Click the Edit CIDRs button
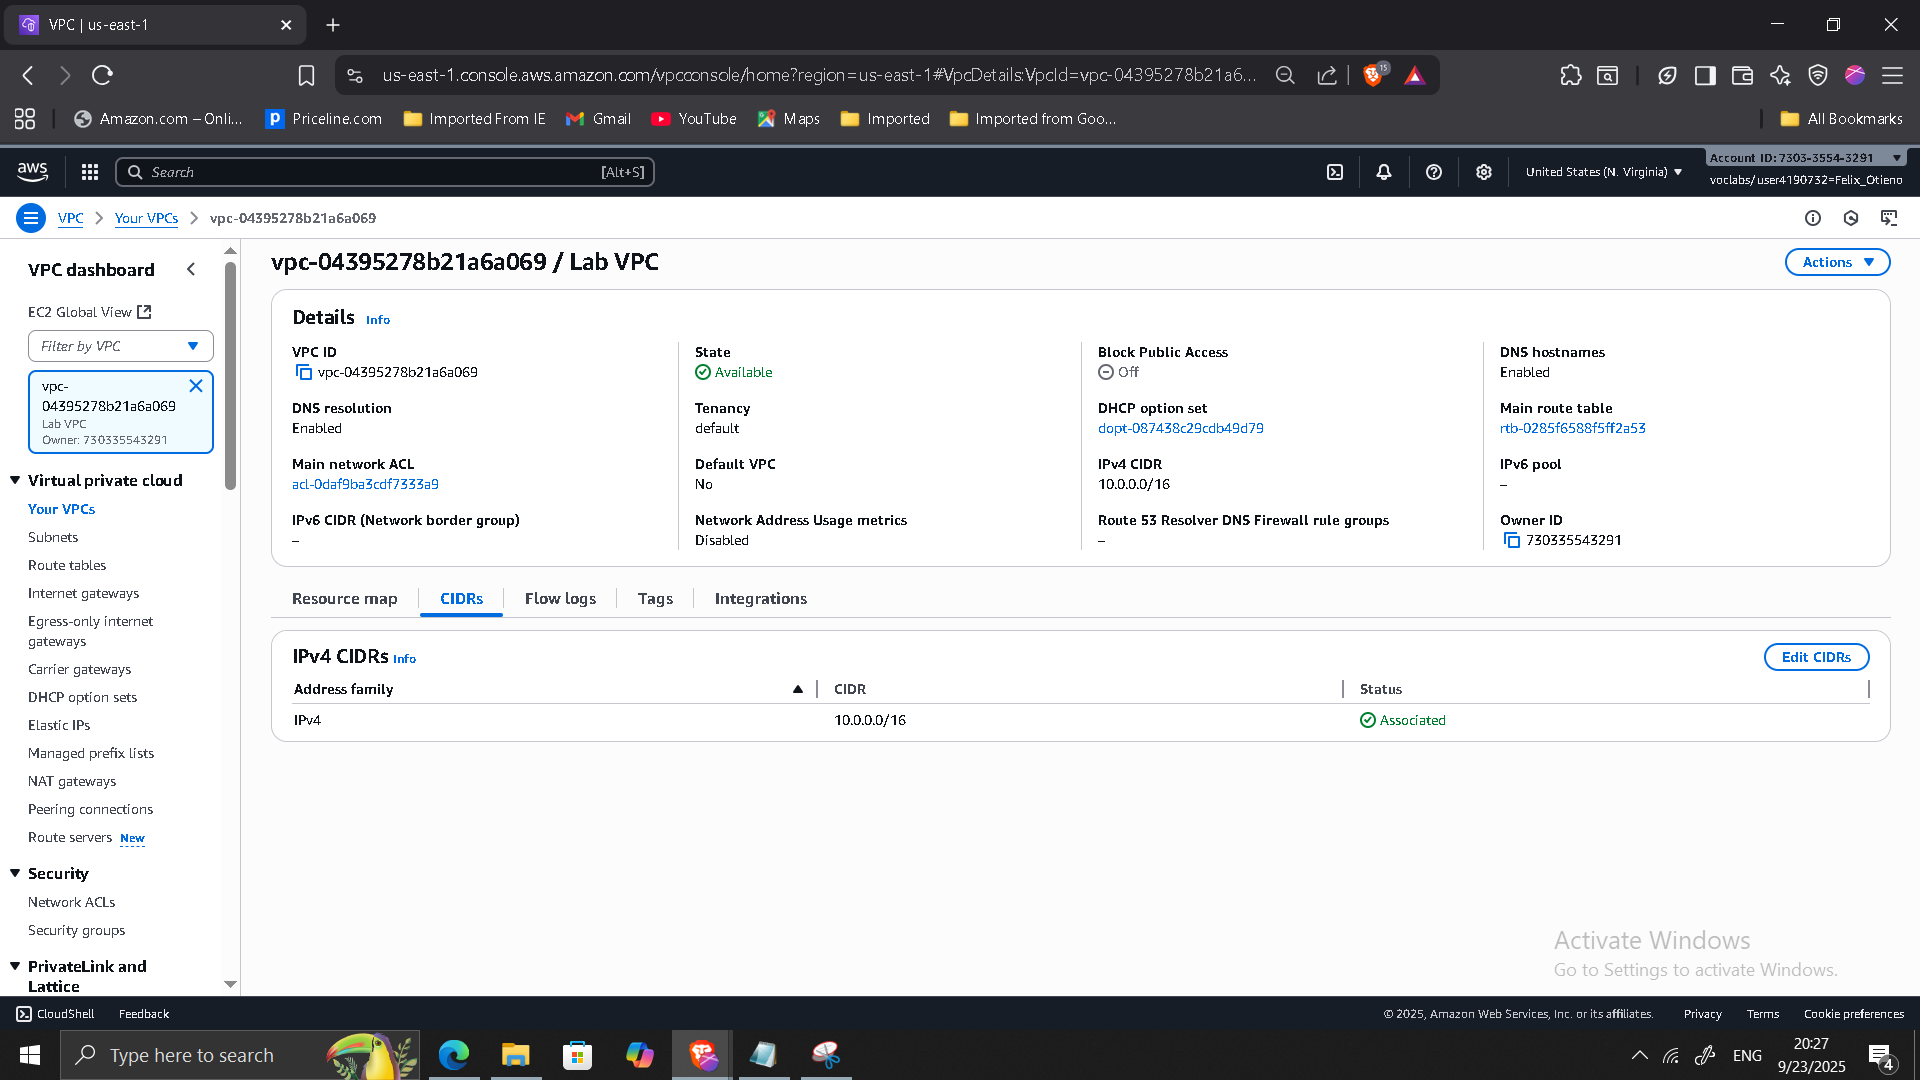1920x1080 pixels. [x=1816, y=657]
